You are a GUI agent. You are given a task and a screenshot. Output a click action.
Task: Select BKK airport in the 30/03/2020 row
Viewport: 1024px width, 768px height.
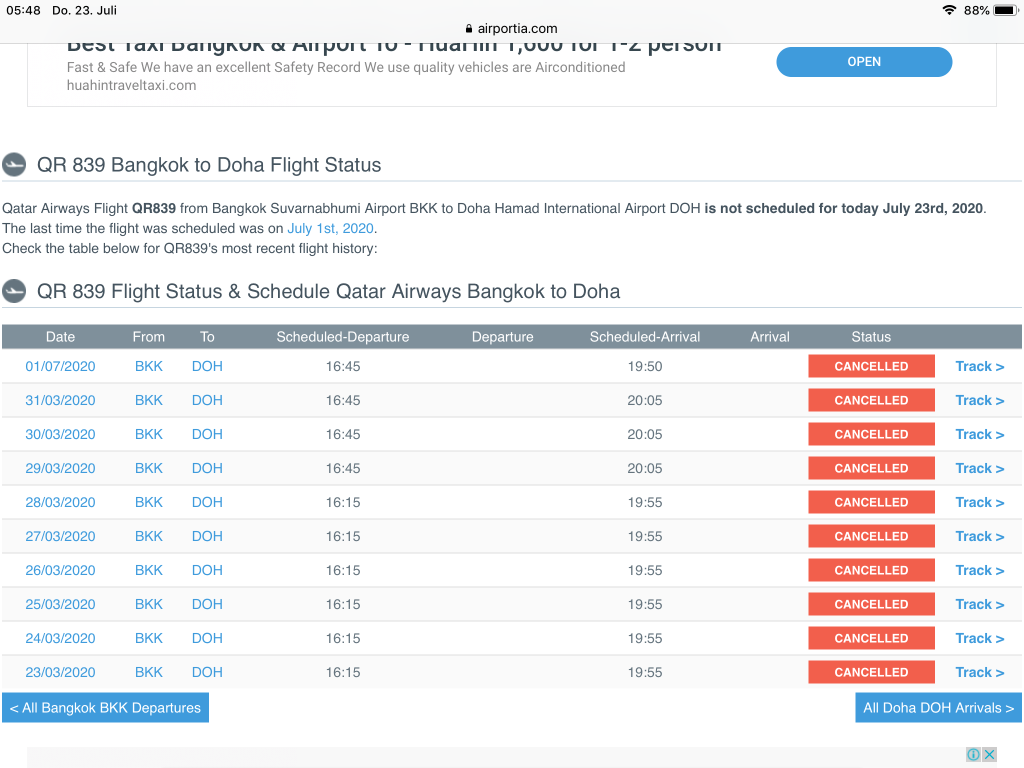(x=149, y=434)
